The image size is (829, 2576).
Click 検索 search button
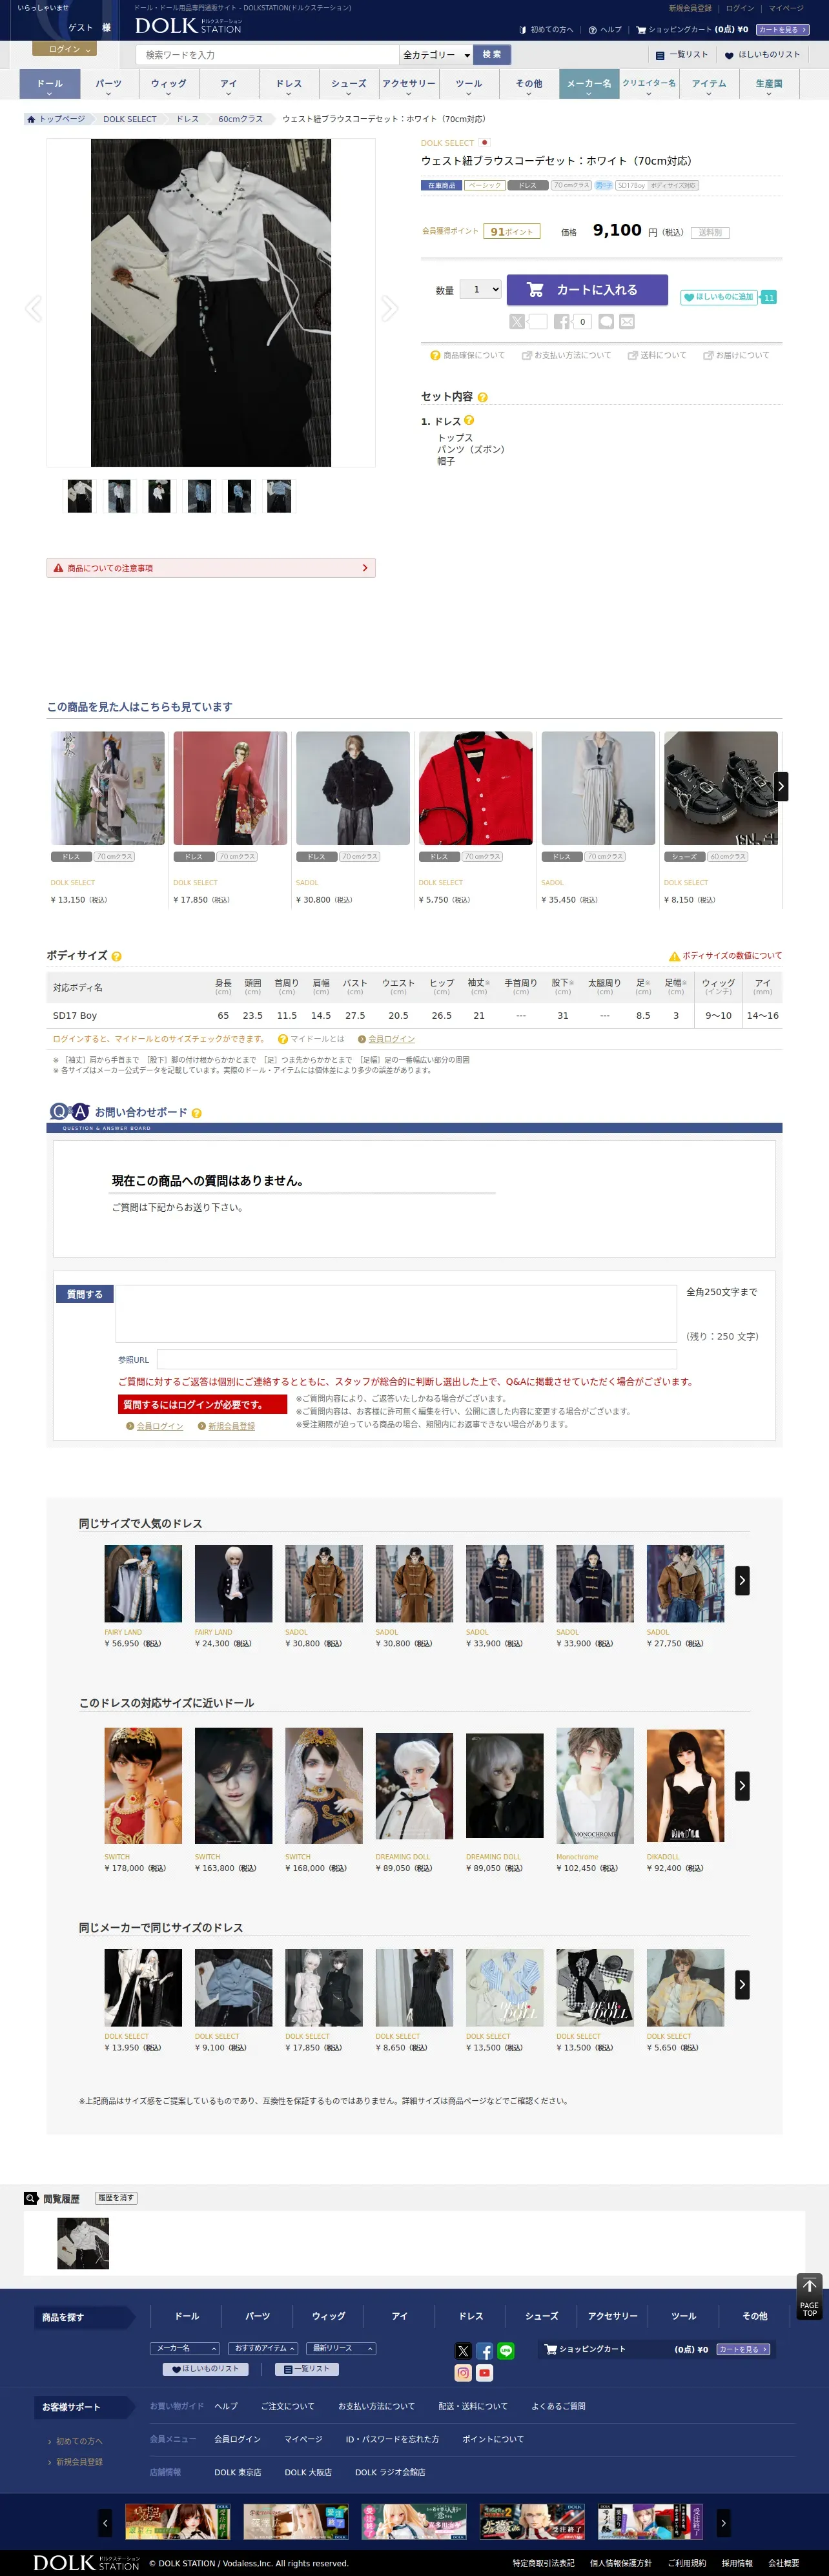[x=492, y=55]
